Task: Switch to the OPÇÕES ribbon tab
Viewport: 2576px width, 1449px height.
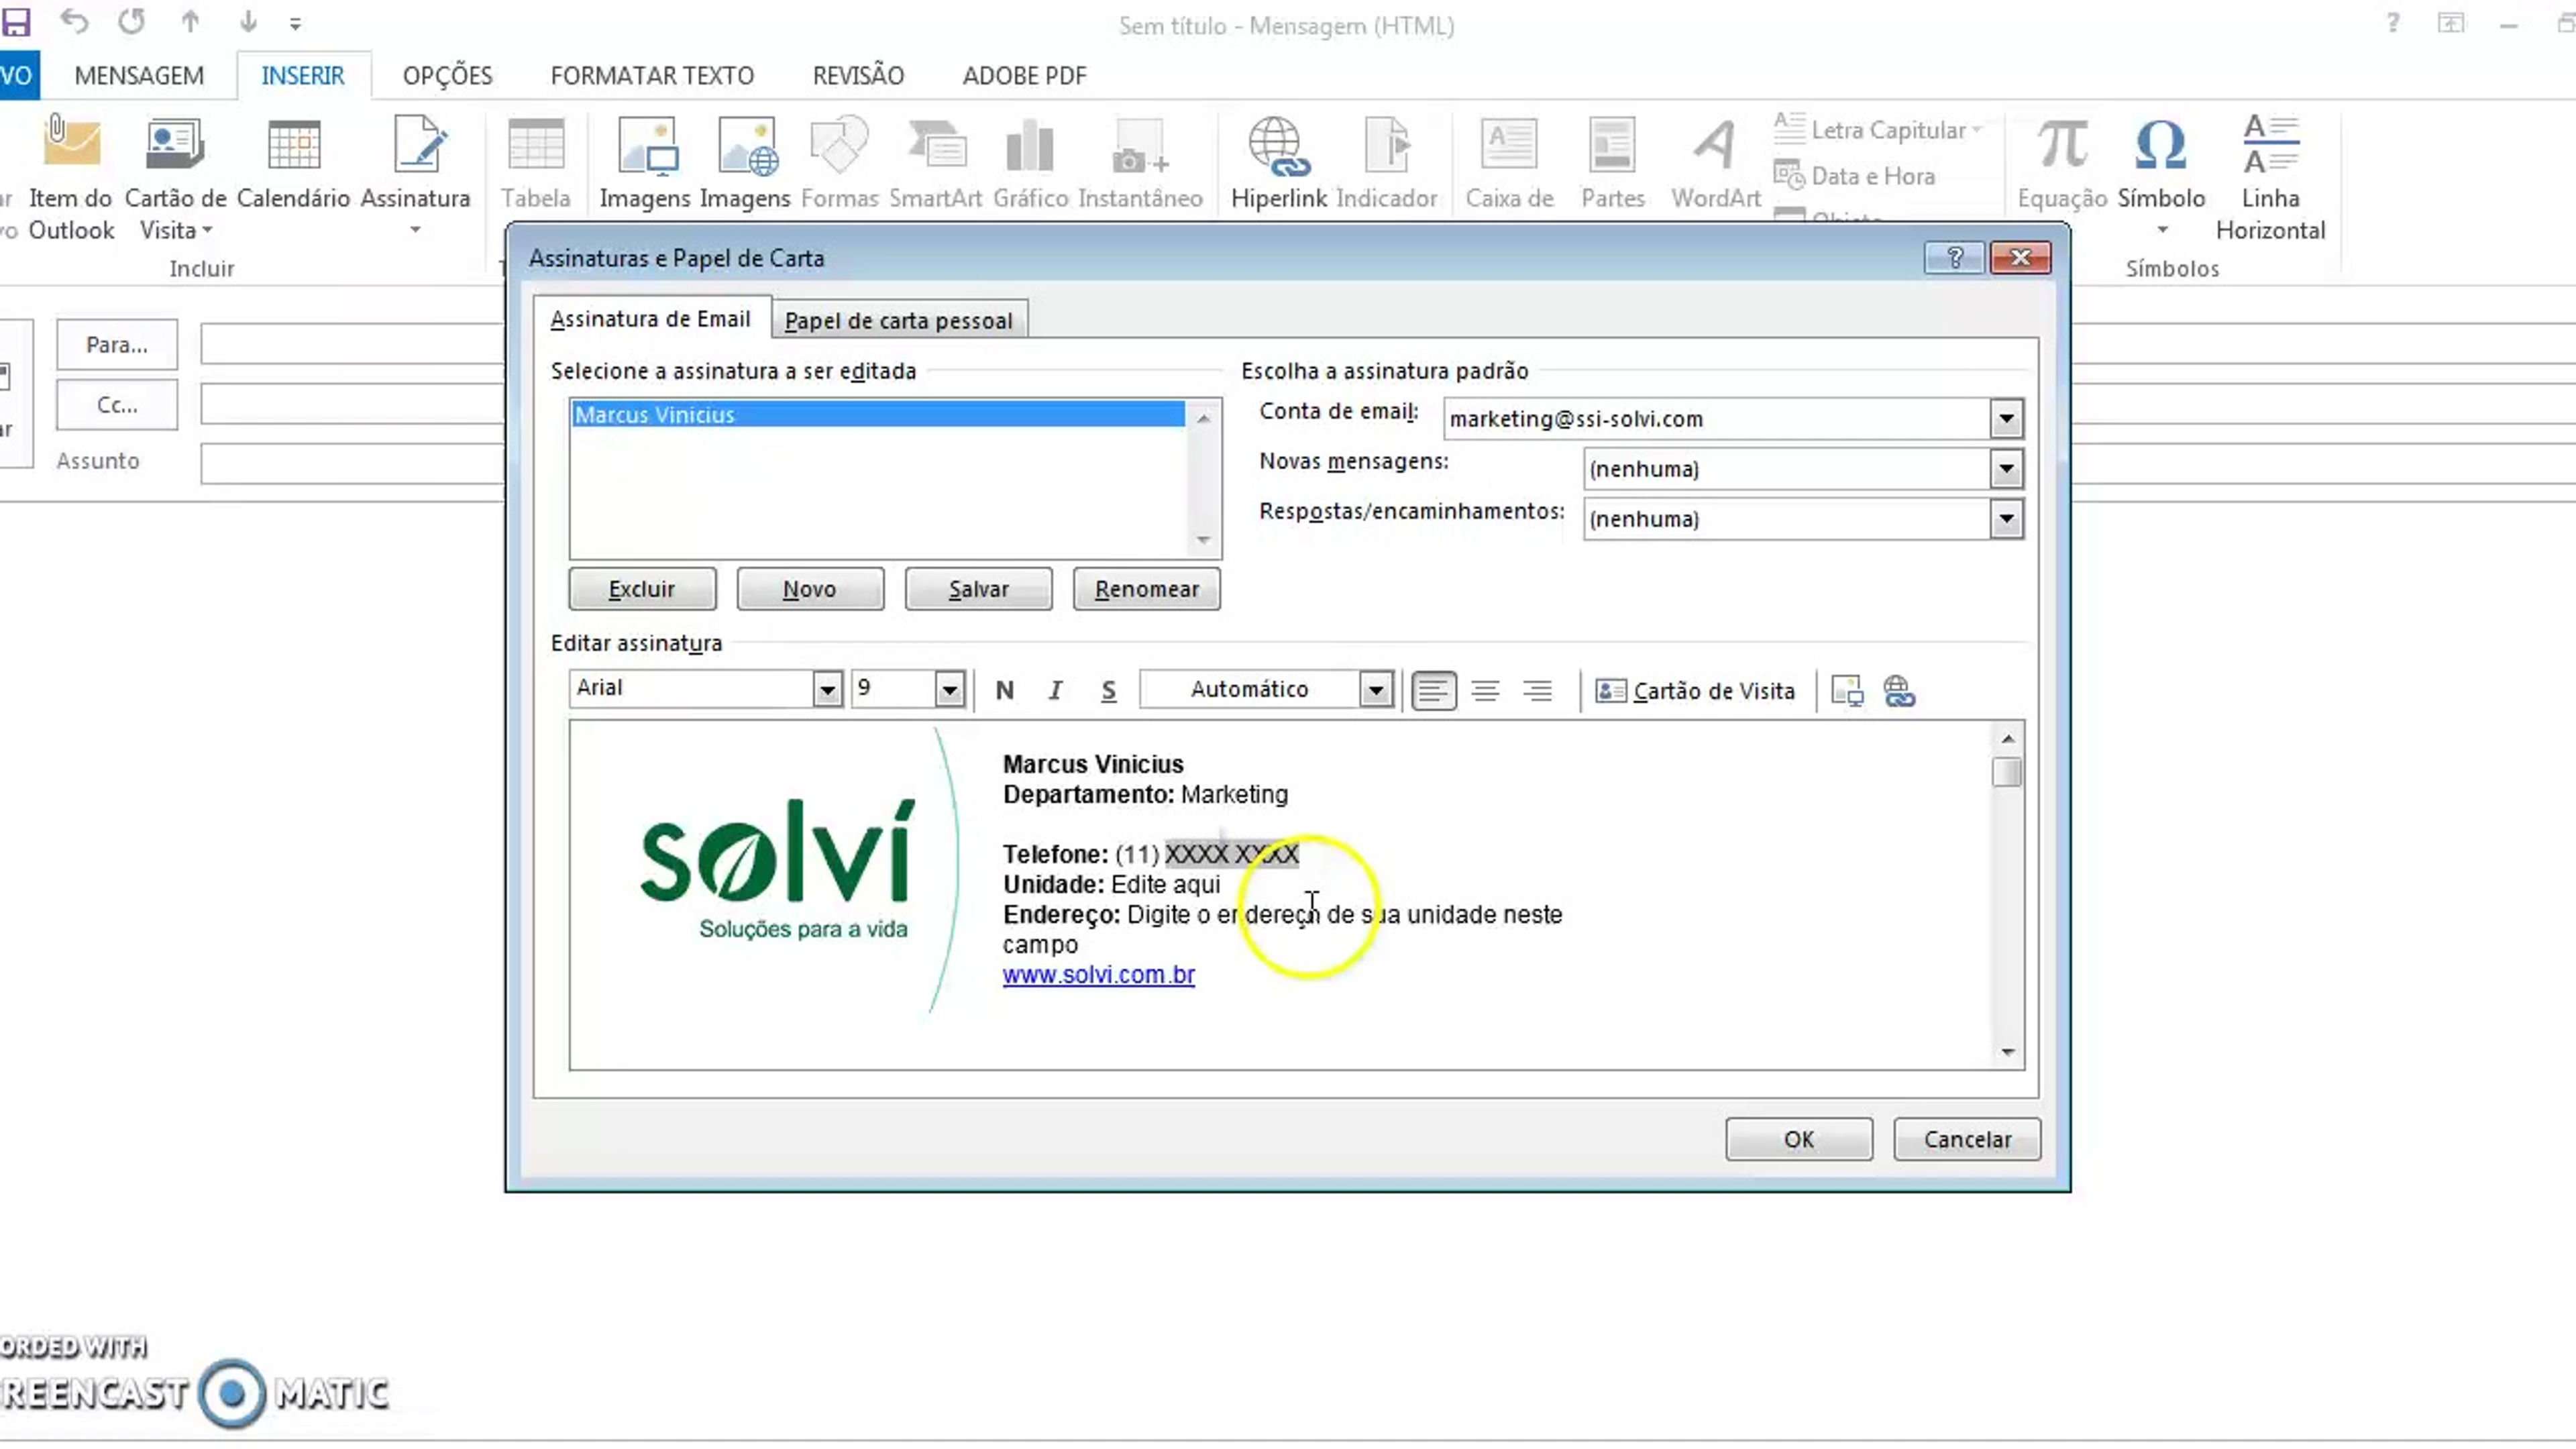Action: pos(447,76)
